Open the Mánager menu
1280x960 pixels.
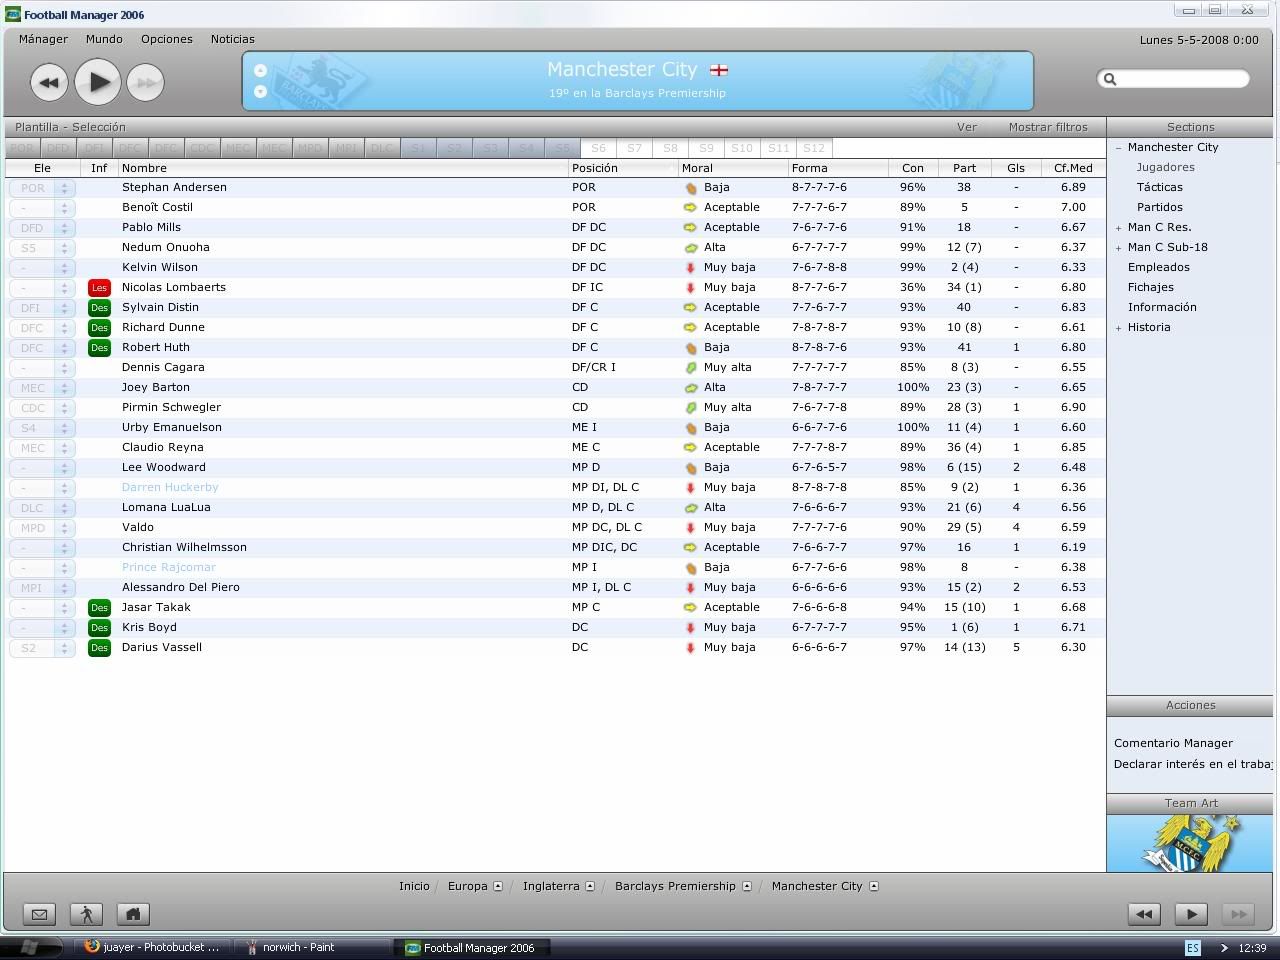43,39
